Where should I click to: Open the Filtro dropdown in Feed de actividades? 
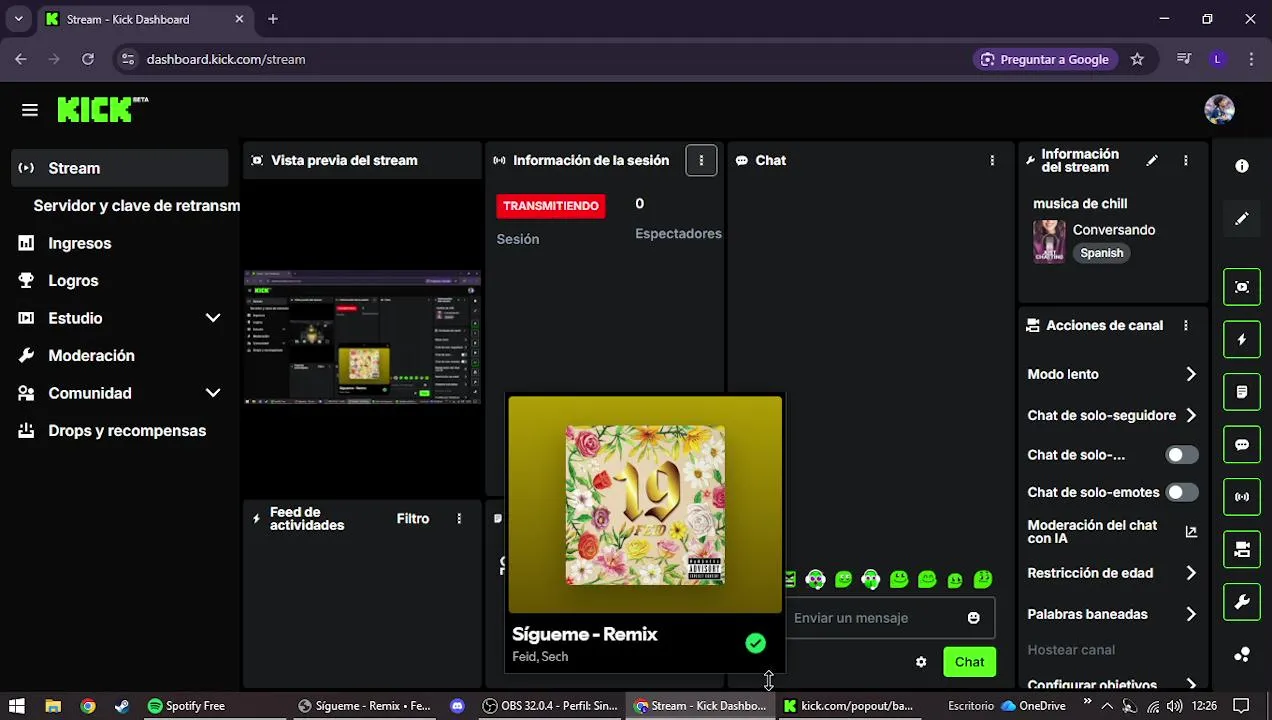coord(413,518)
